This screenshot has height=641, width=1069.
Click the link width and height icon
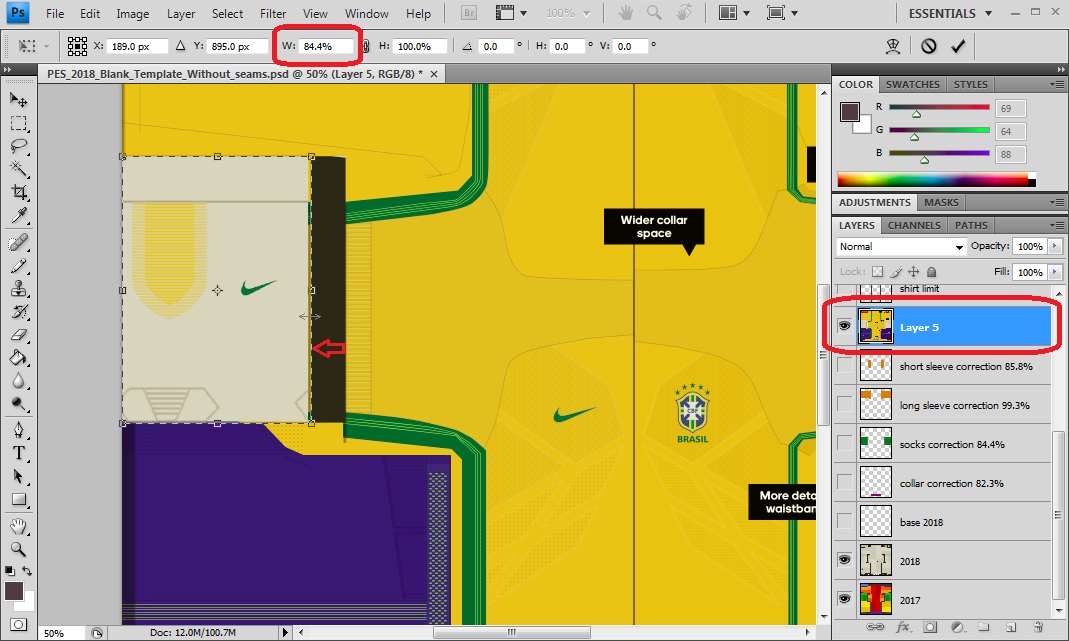coord(365,46)
